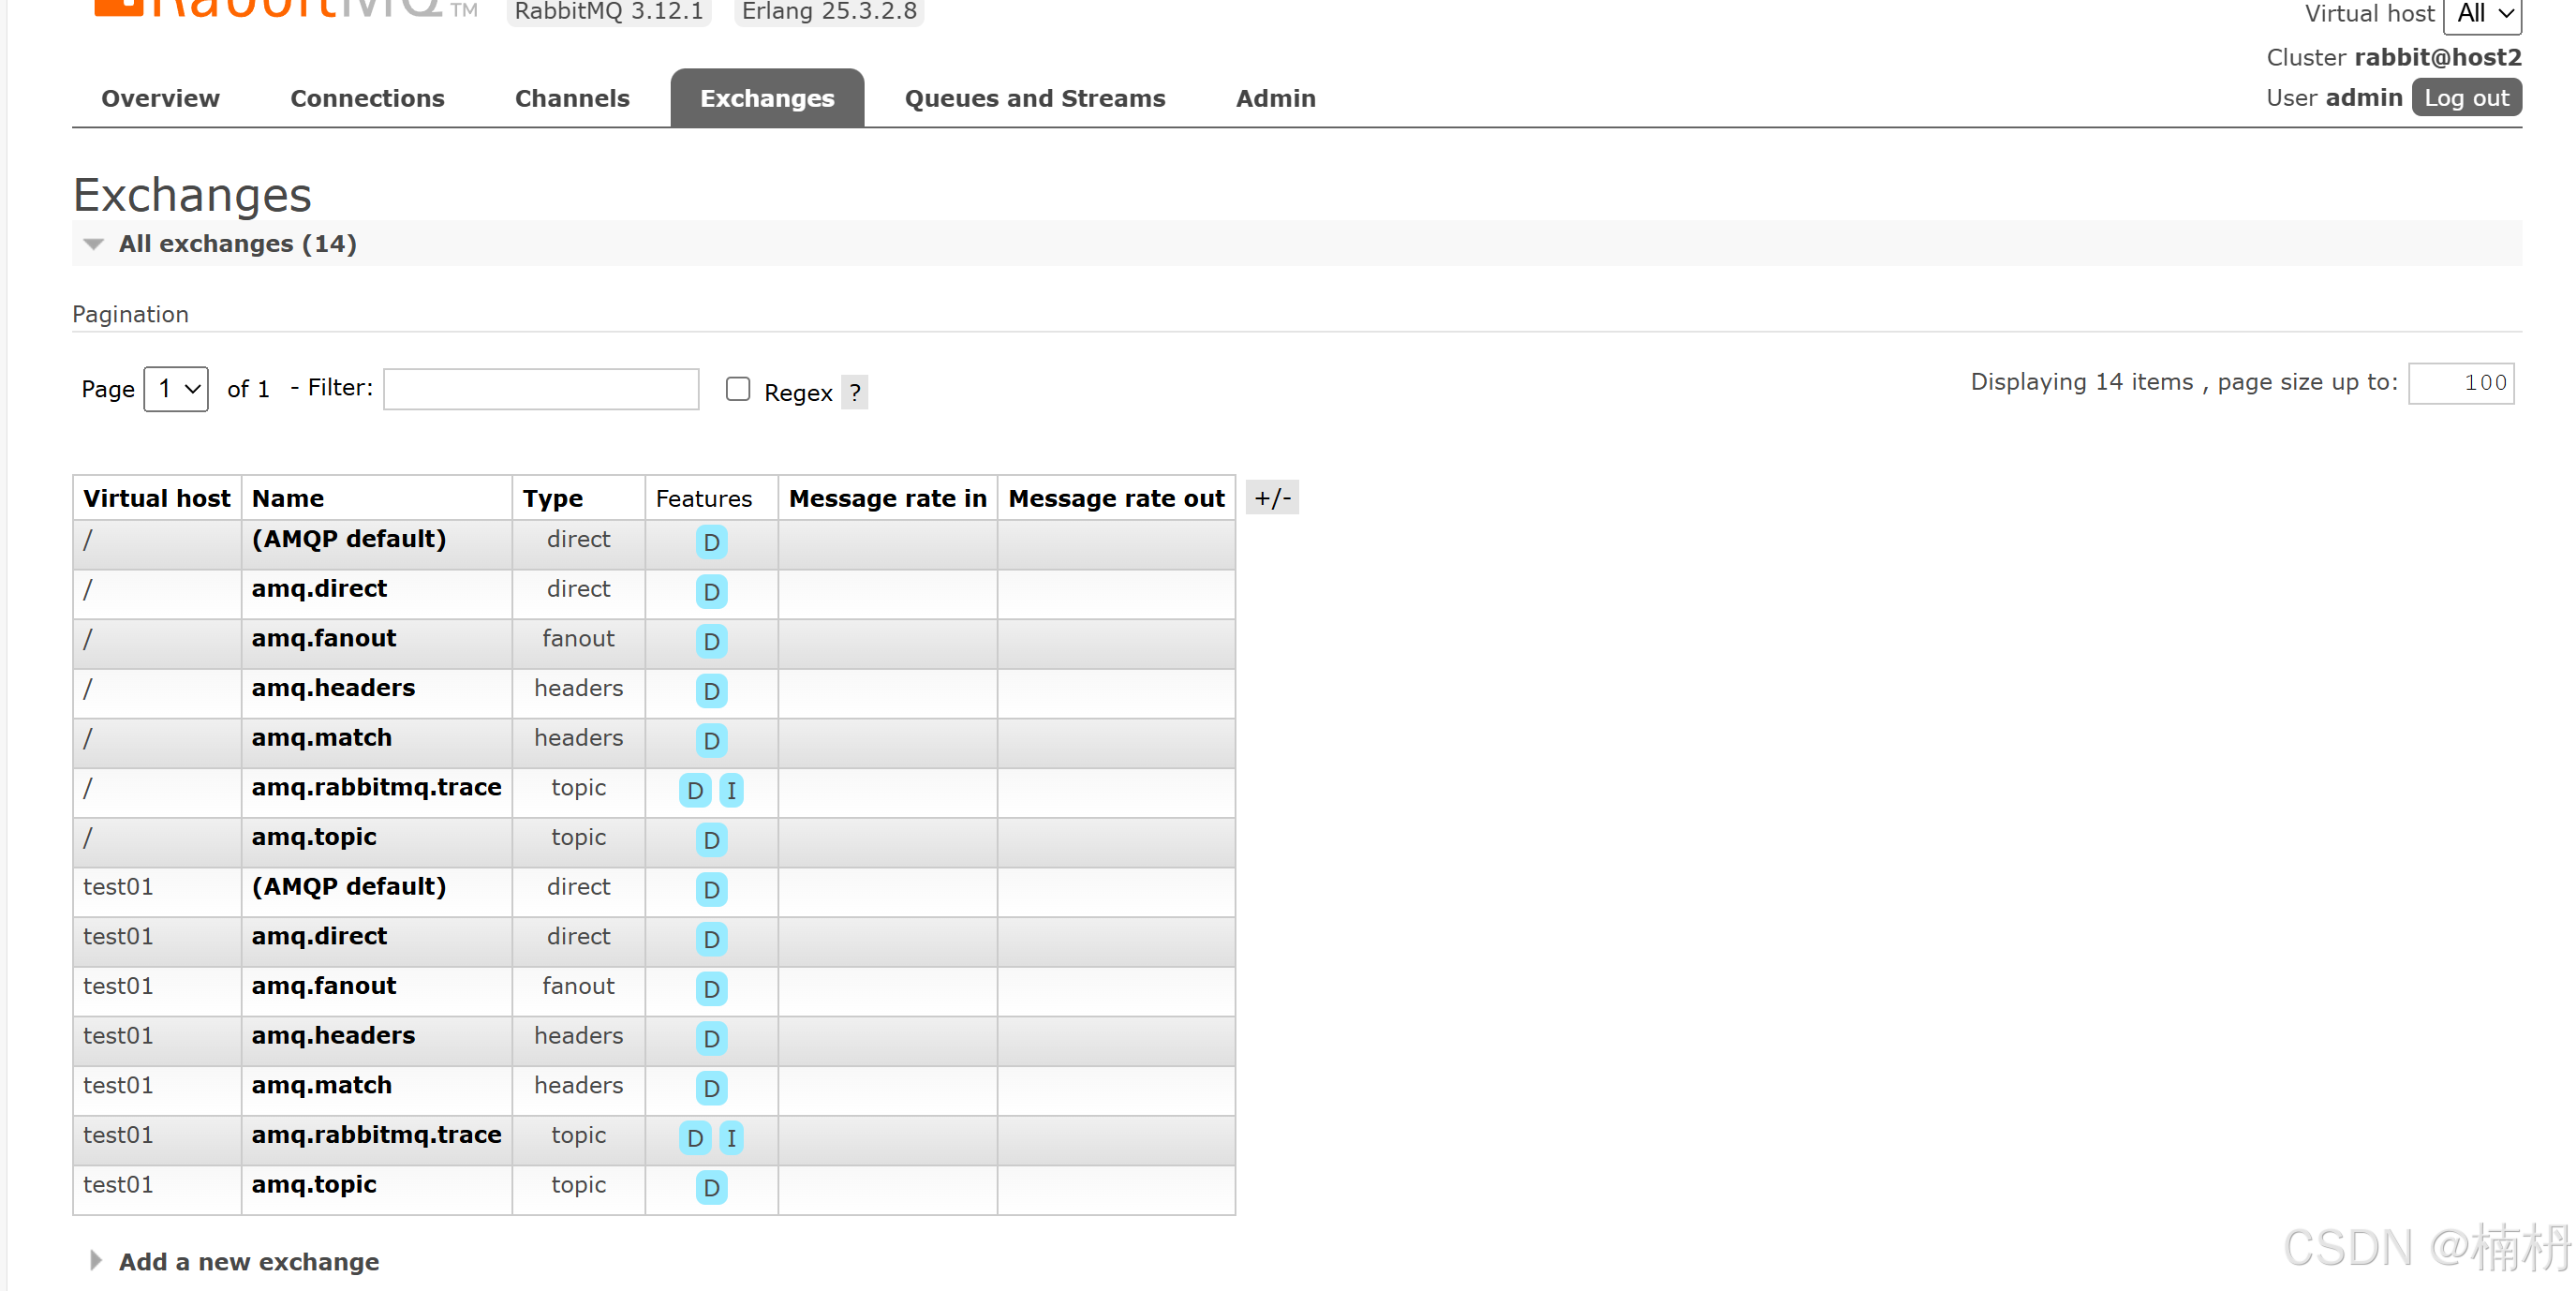
Task: Click the +/- column selector button
Action: pyautogui.click(x=1272, y=497)
